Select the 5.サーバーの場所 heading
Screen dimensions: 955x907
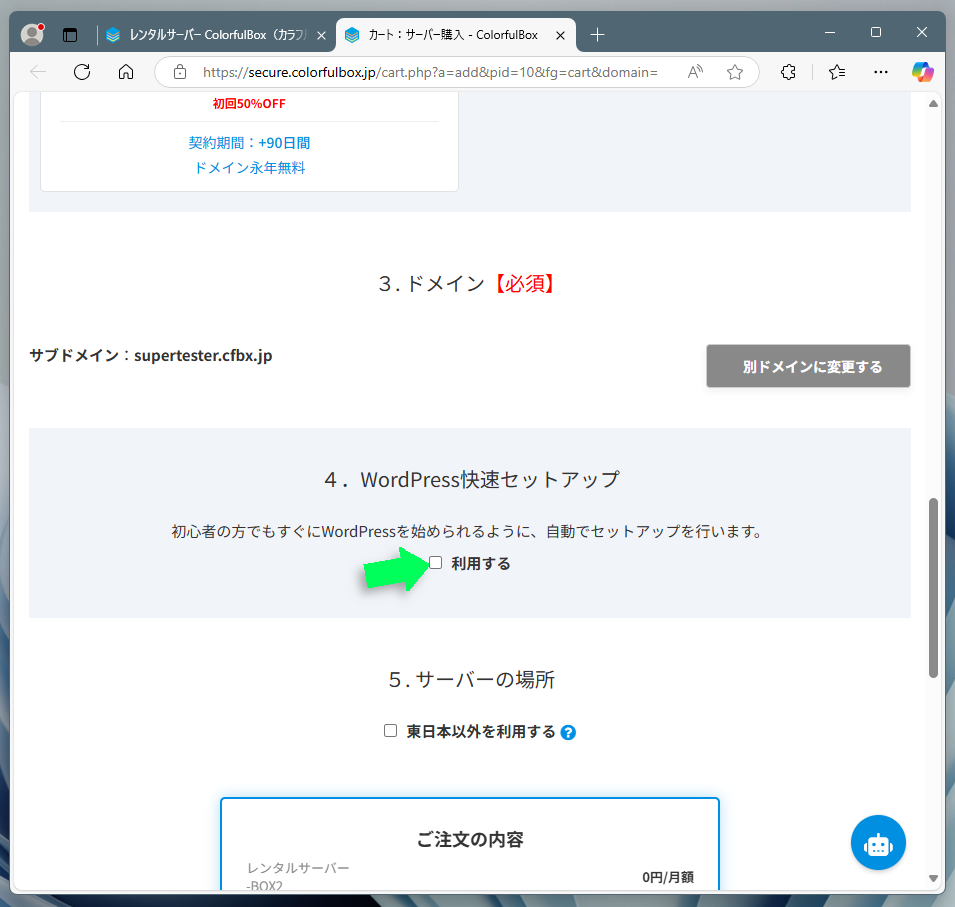coord(471,679)
